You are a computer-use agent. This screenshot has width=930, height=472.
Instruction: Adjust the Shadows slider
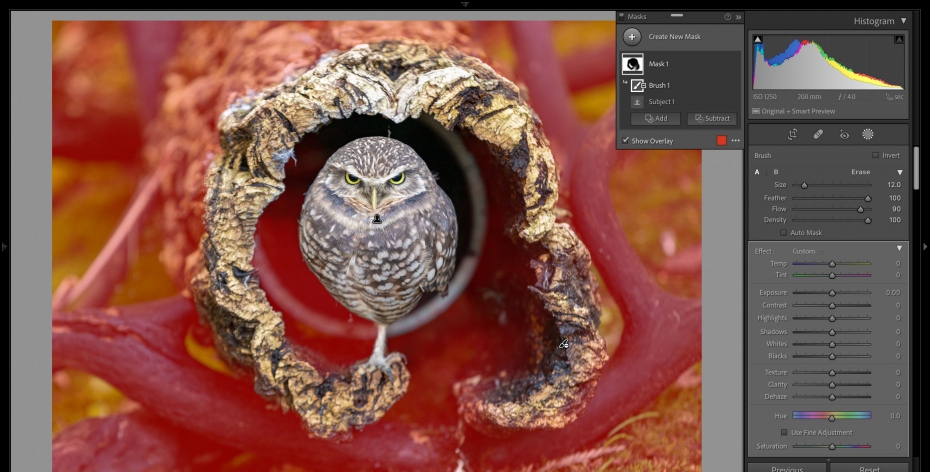click(x=832, y=332)
